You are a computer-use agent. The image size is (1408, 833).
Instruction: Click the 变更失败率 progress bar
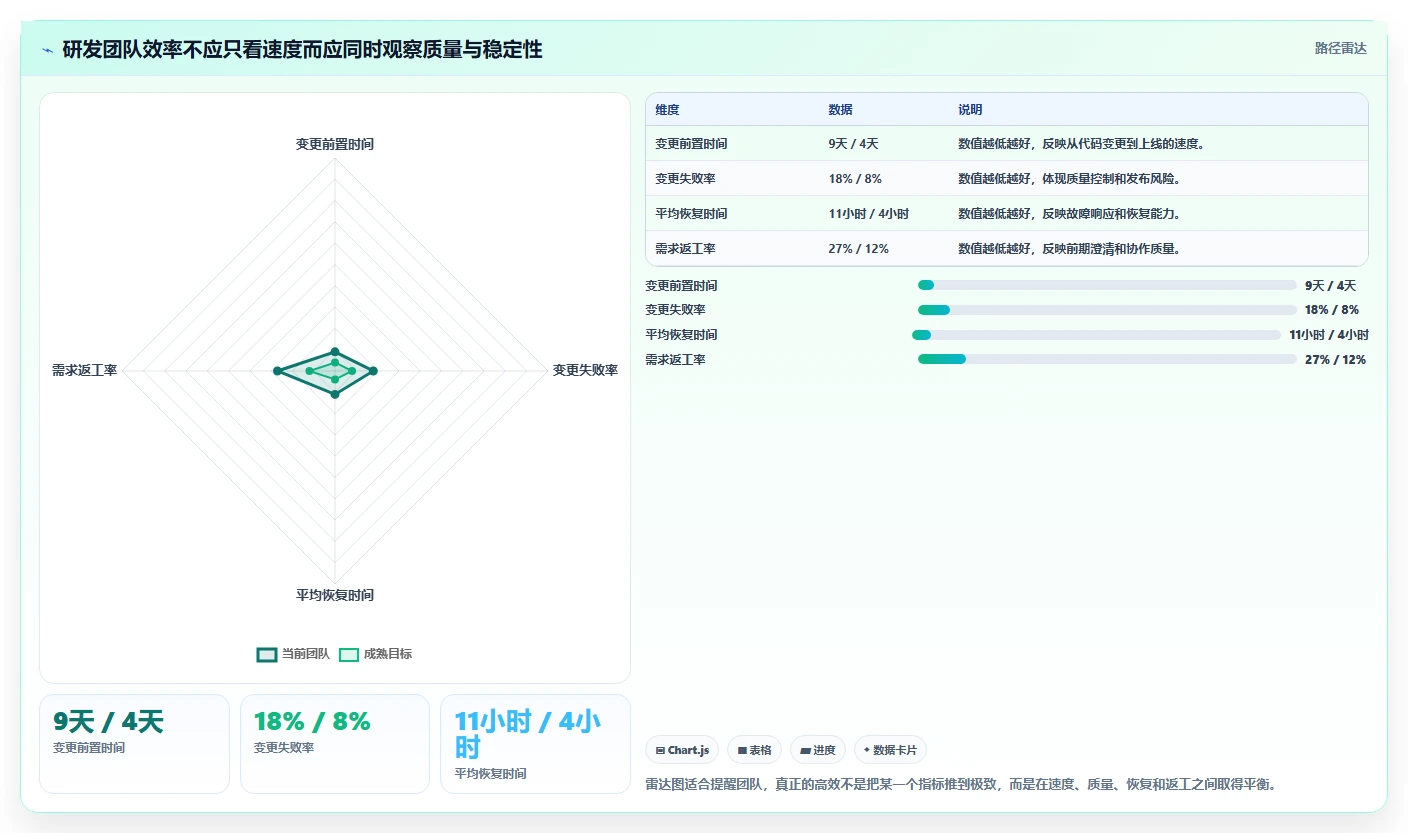coord(1107,310)
